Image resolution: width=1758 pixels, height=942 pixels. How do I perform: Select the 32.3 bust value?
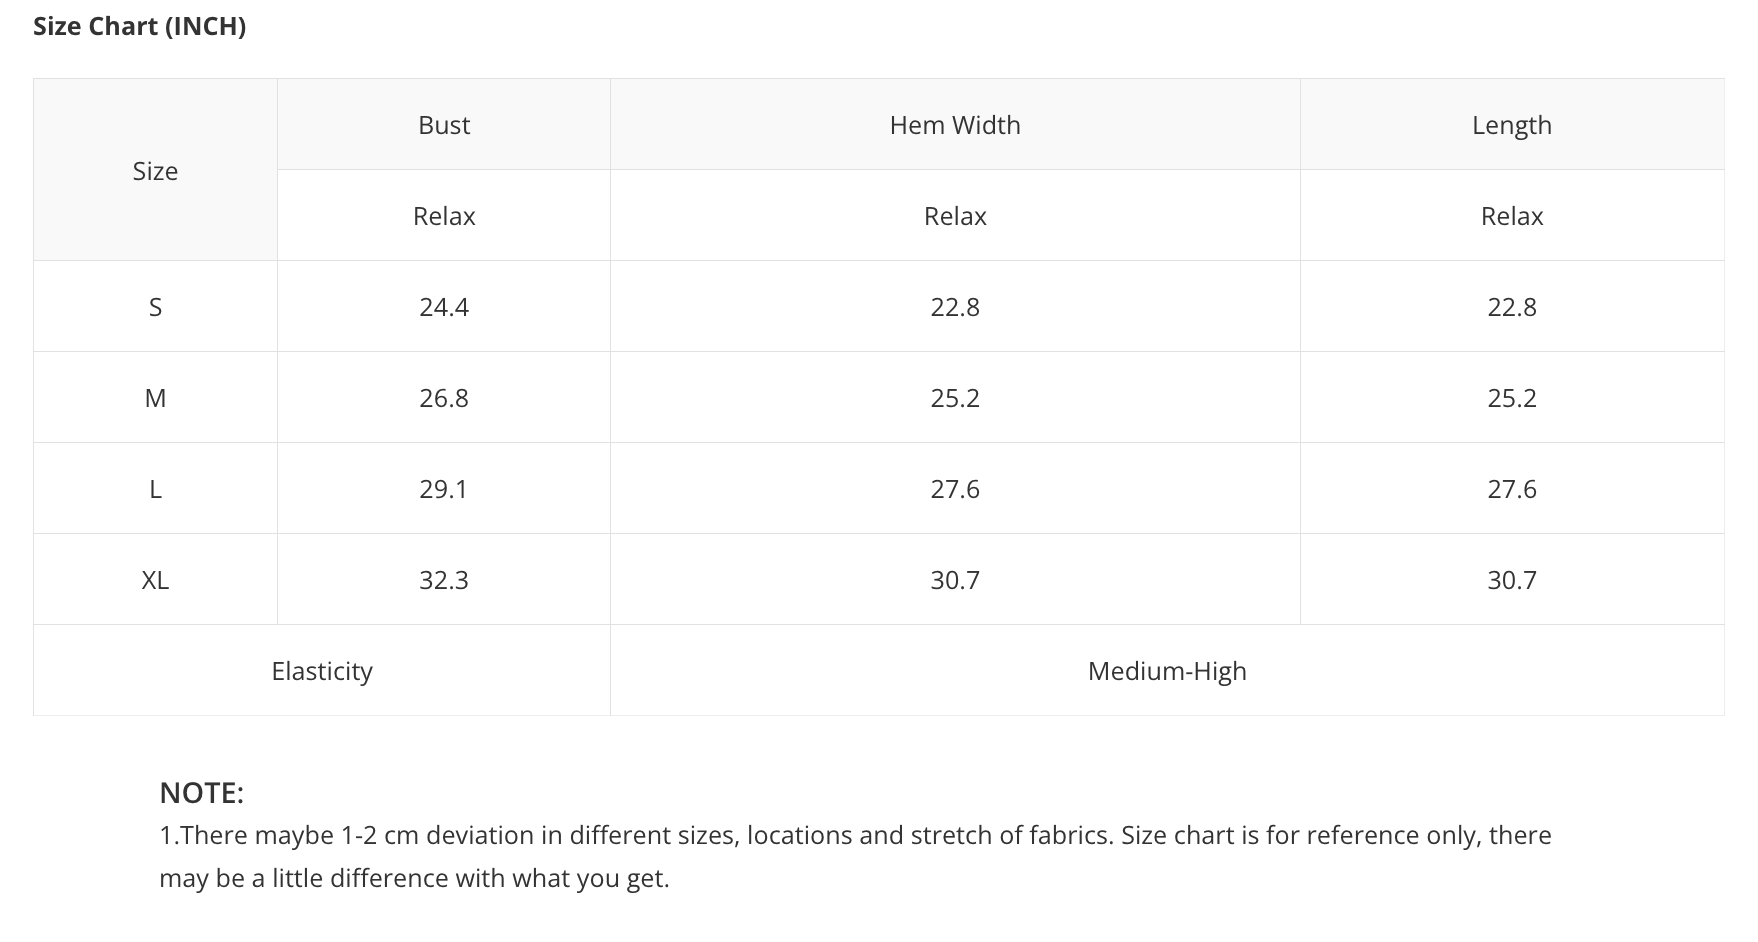pos(444,580)
